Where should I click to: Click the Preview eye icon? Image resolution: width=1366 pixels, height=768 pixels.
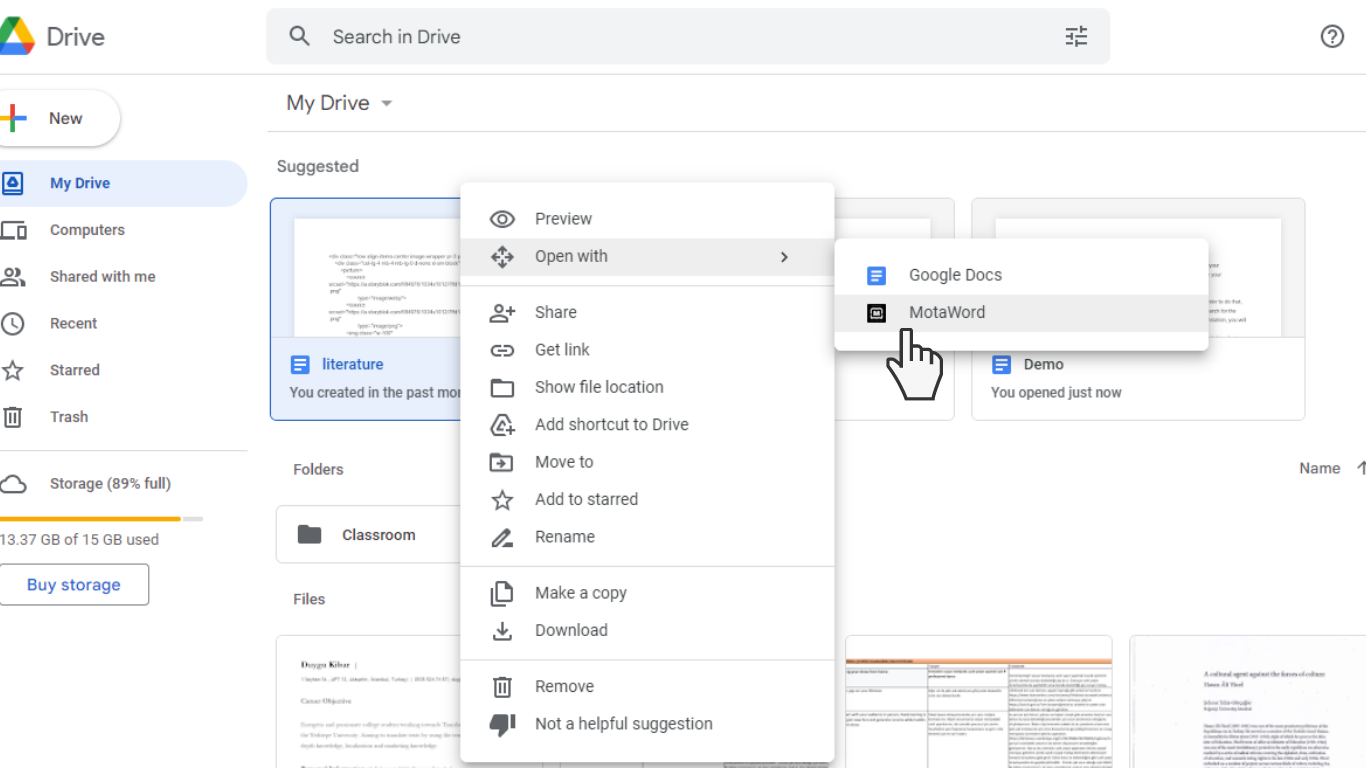[502, 219]
